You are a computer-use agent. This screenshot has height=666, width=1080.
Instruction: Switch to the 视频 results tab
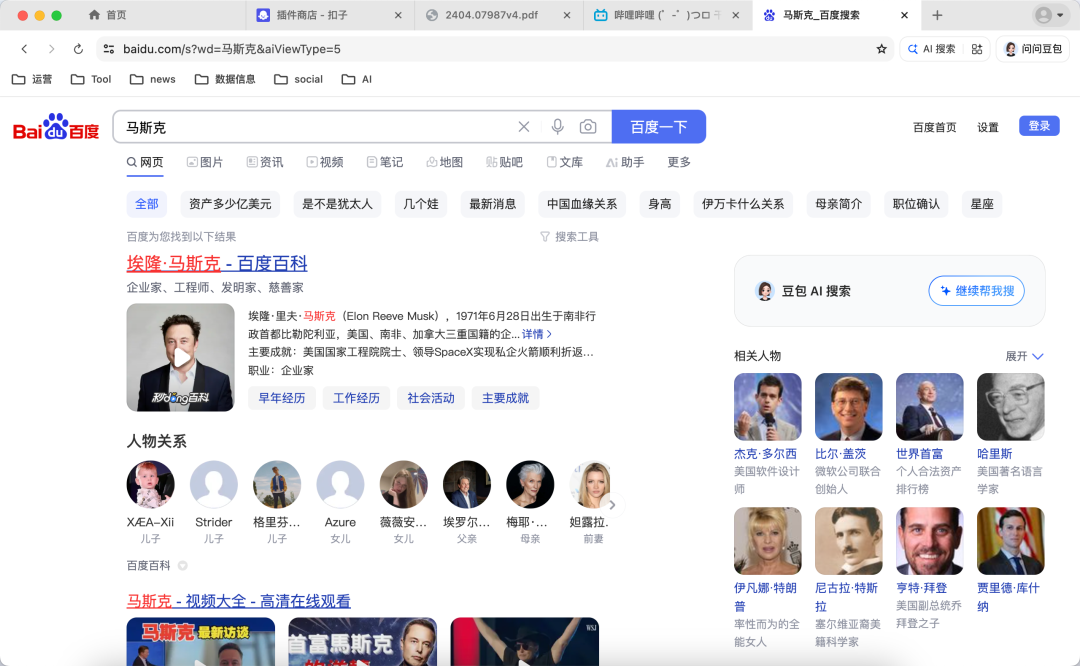click(x=325, y=161)
